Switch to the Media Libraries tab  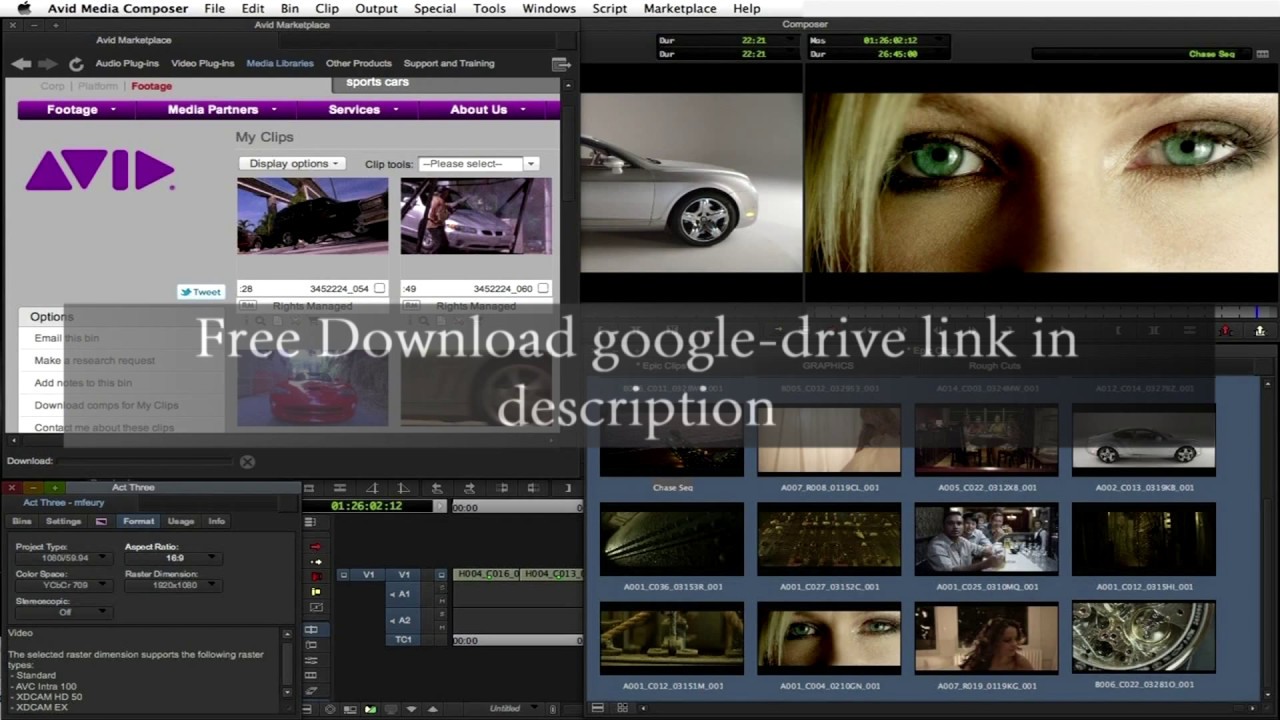[280, 64]
